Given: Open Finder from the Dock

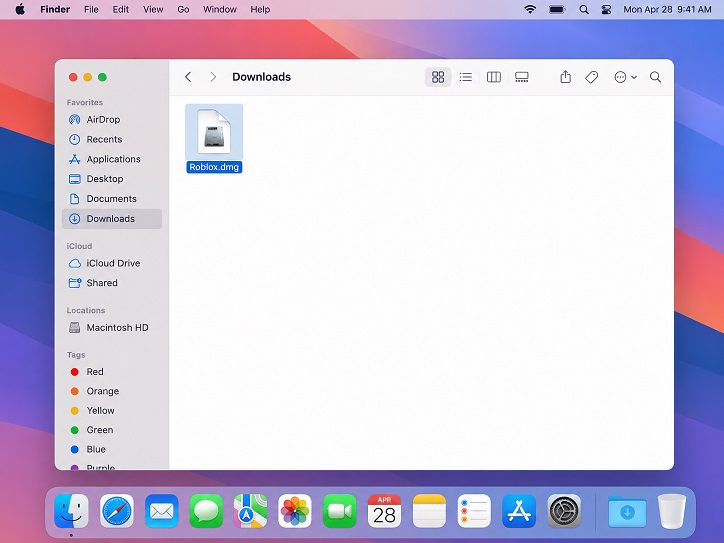Looking at the screenshot, I should click(71, 511).
